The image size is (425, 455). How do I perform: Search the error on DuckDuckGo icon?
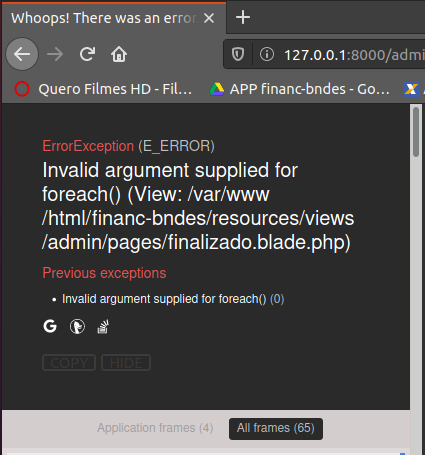pyautogui.click(x=77, y=326)
